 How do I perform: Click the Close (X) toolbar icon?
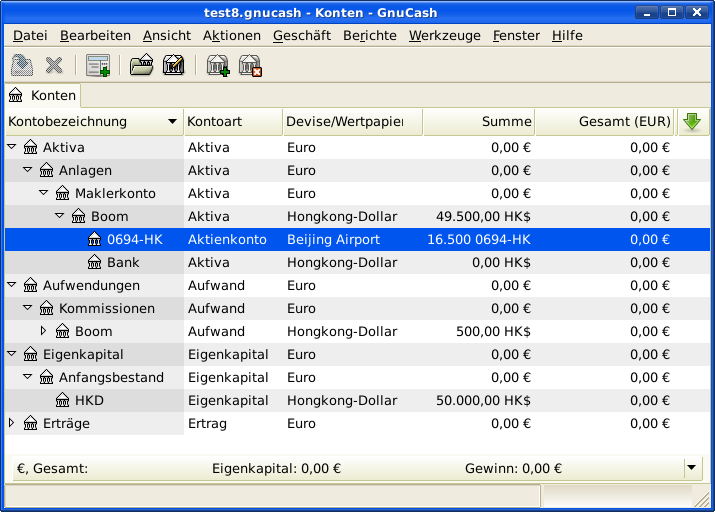coord(54,66)
